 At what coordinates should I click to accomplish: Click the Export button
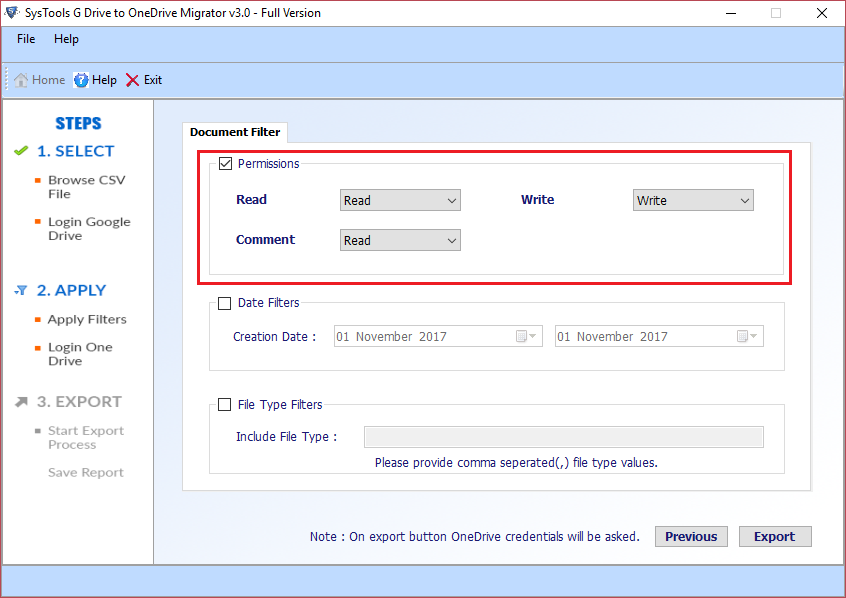click(775, 536)
